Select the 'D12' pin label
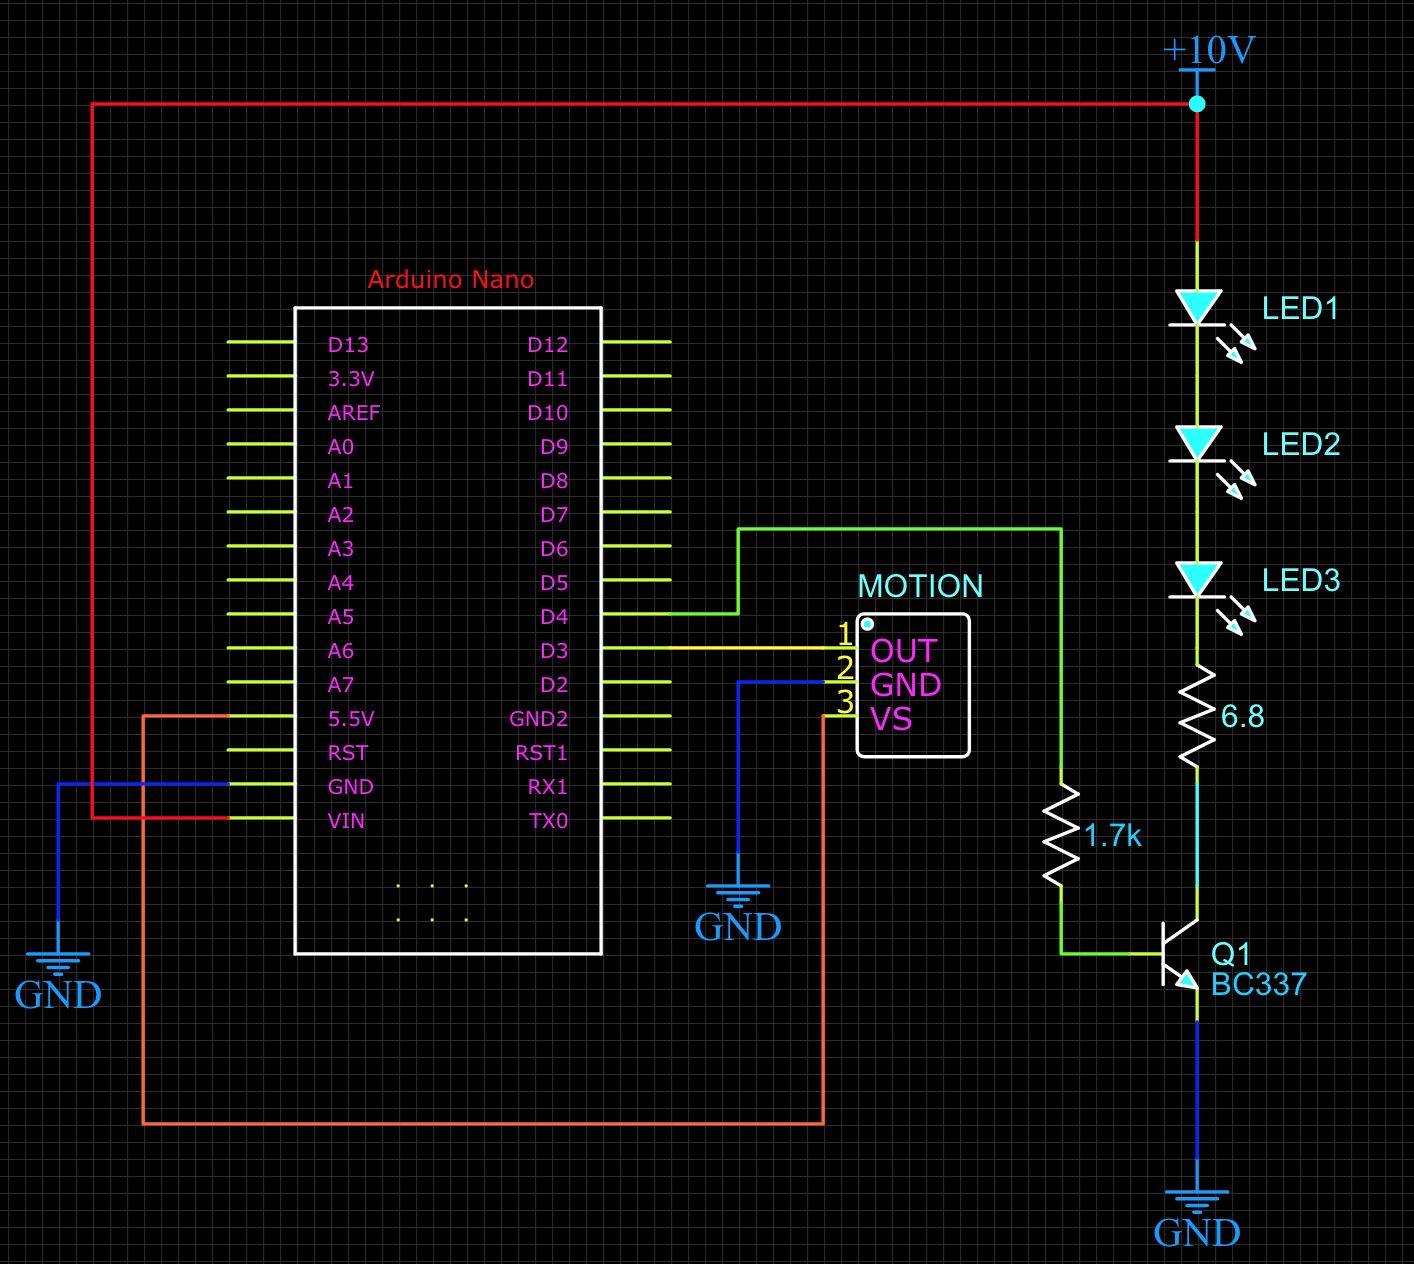 click(548, 345)
